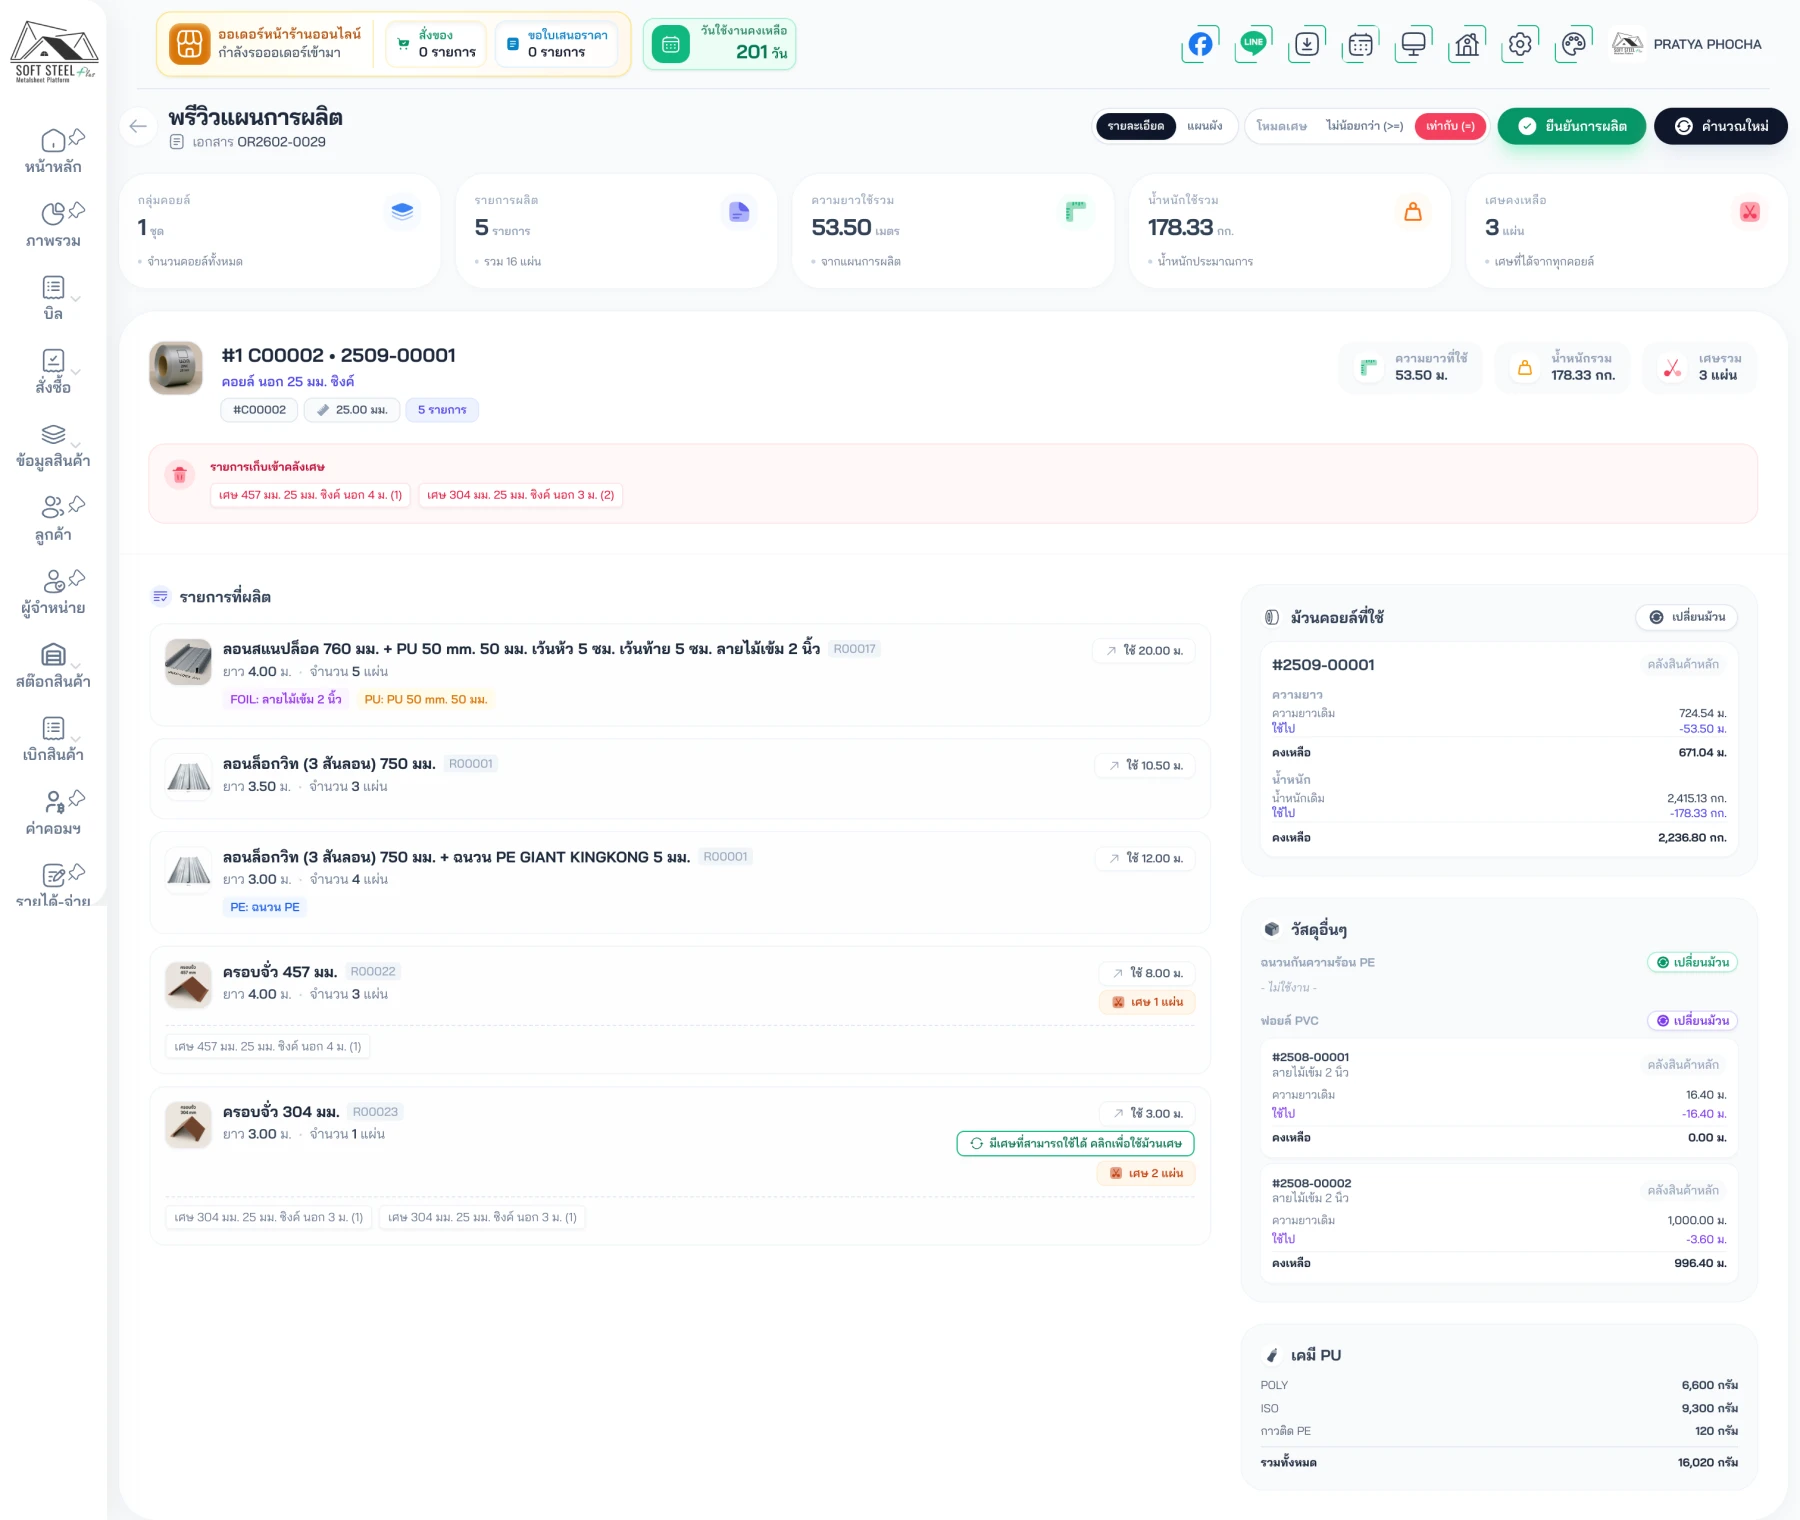Open ค่าคอมฯ in sidebar
This screenshot has height=1520, width=1800.
tap(53, 814)
